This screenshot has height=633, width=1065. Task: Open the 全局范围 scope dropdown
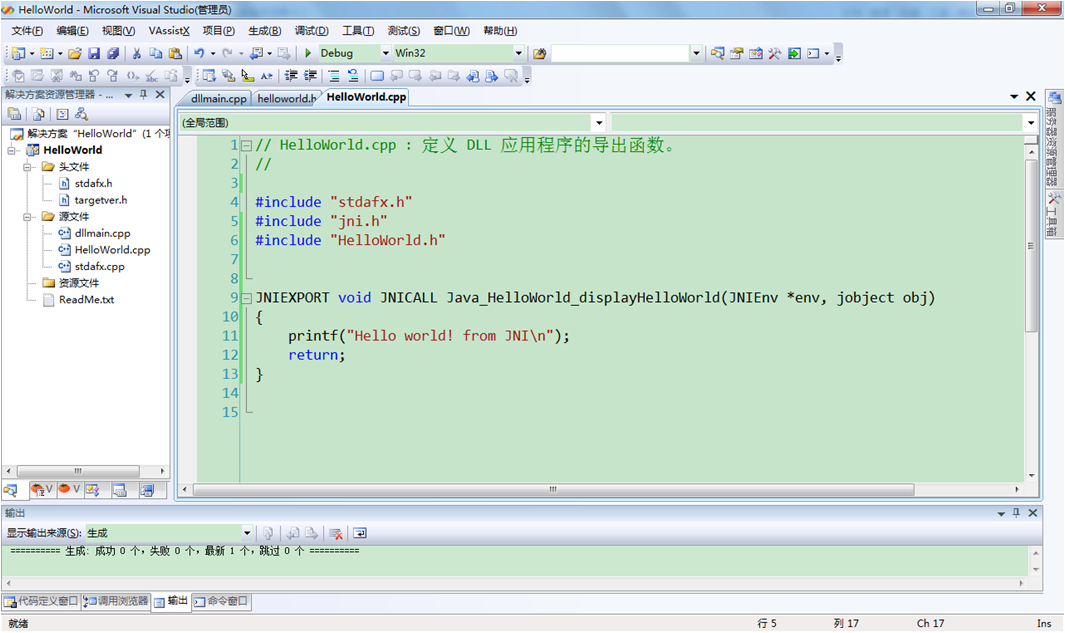tap(598, 123)
